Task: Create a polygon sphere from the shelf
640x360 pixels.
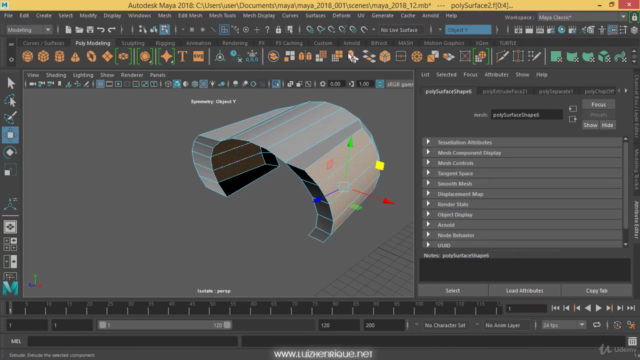Action: click(x=27, y=56)
